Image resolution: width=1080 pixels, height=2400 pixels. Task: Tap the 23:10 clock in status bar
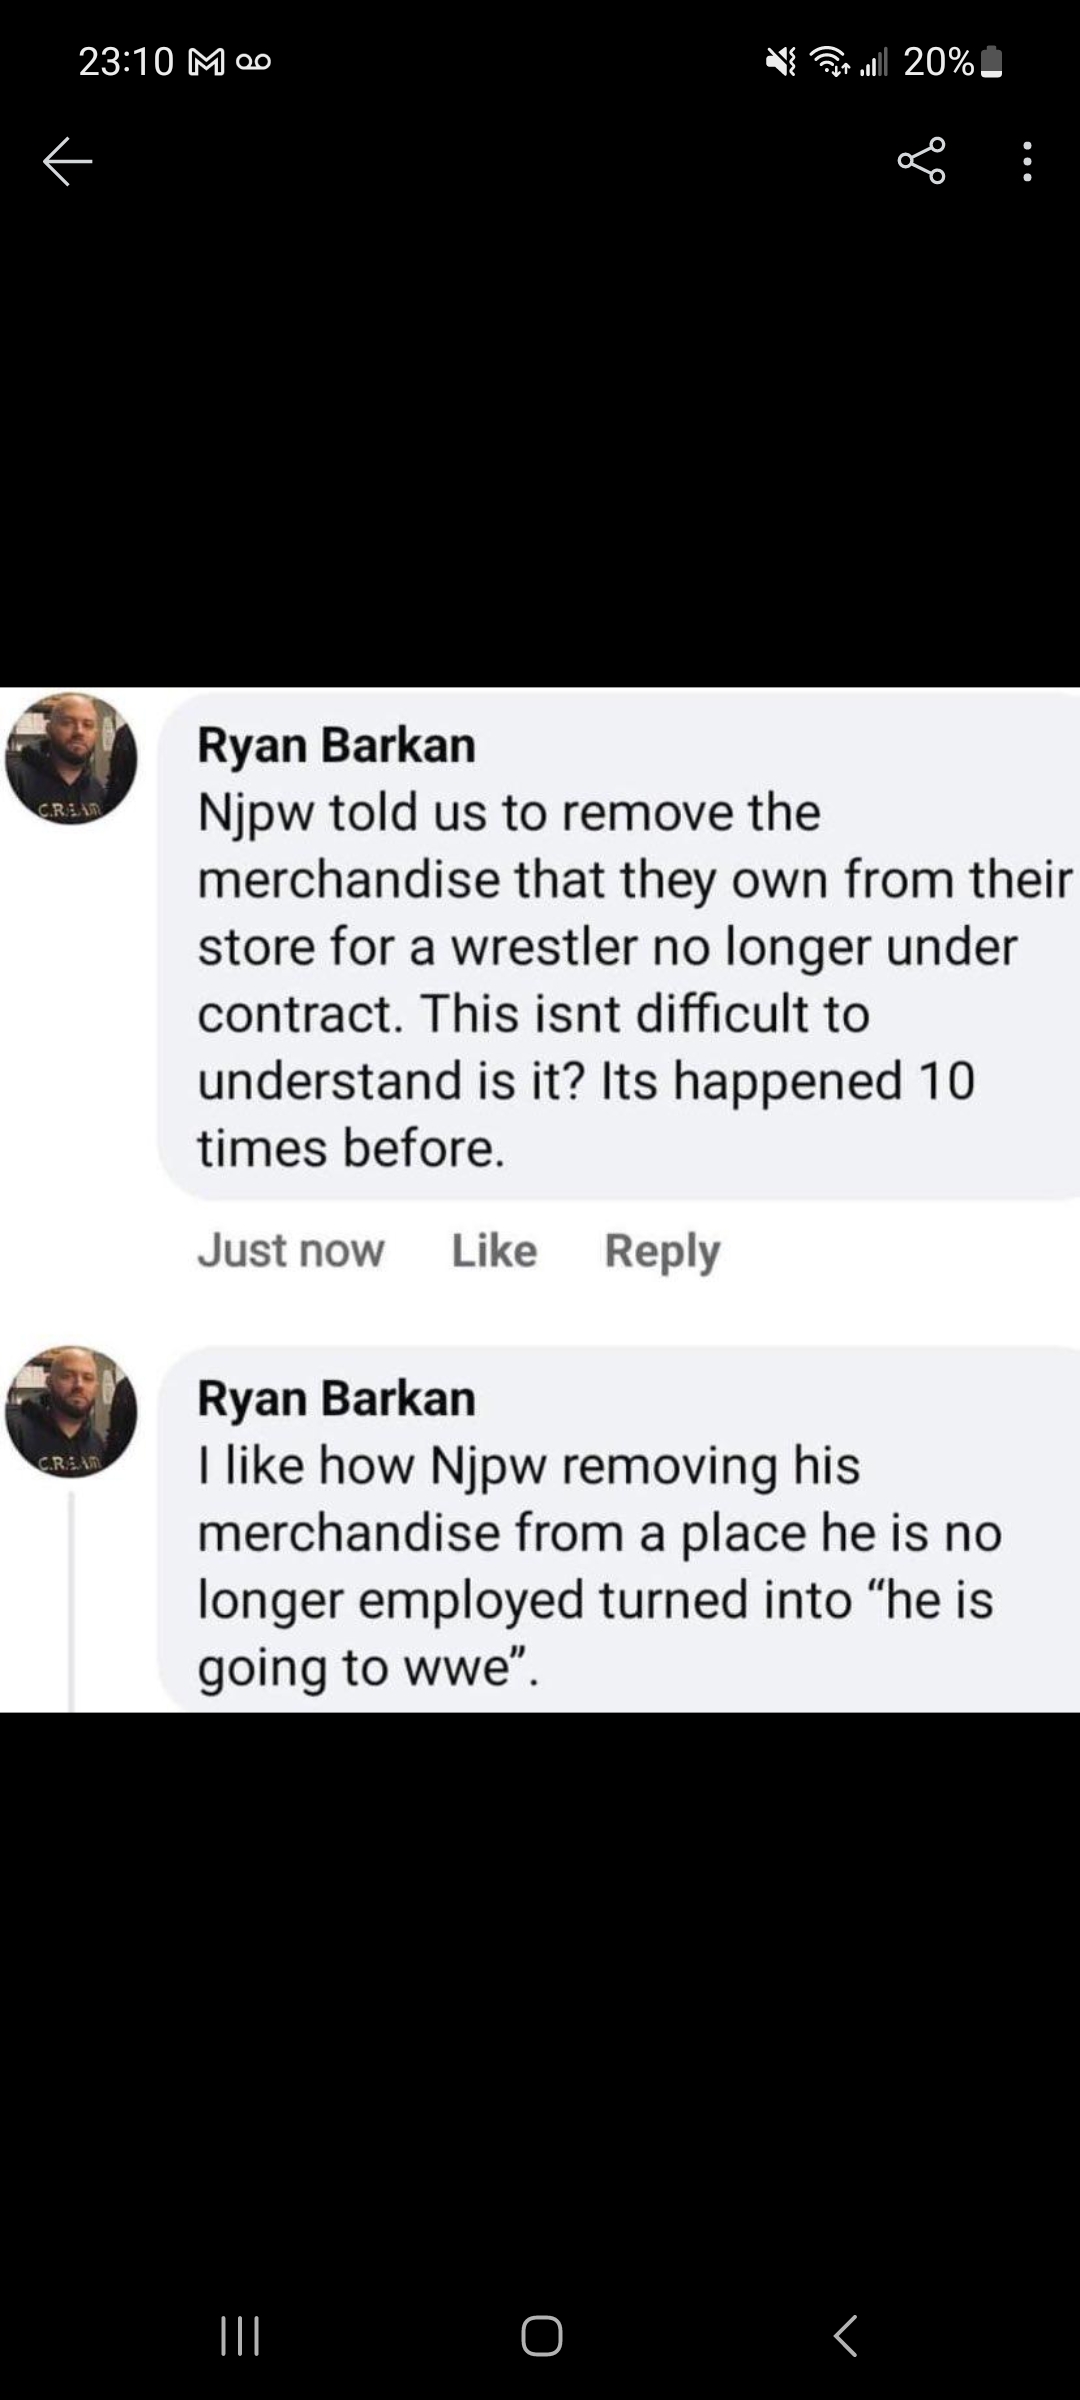(x=126, y=63)
